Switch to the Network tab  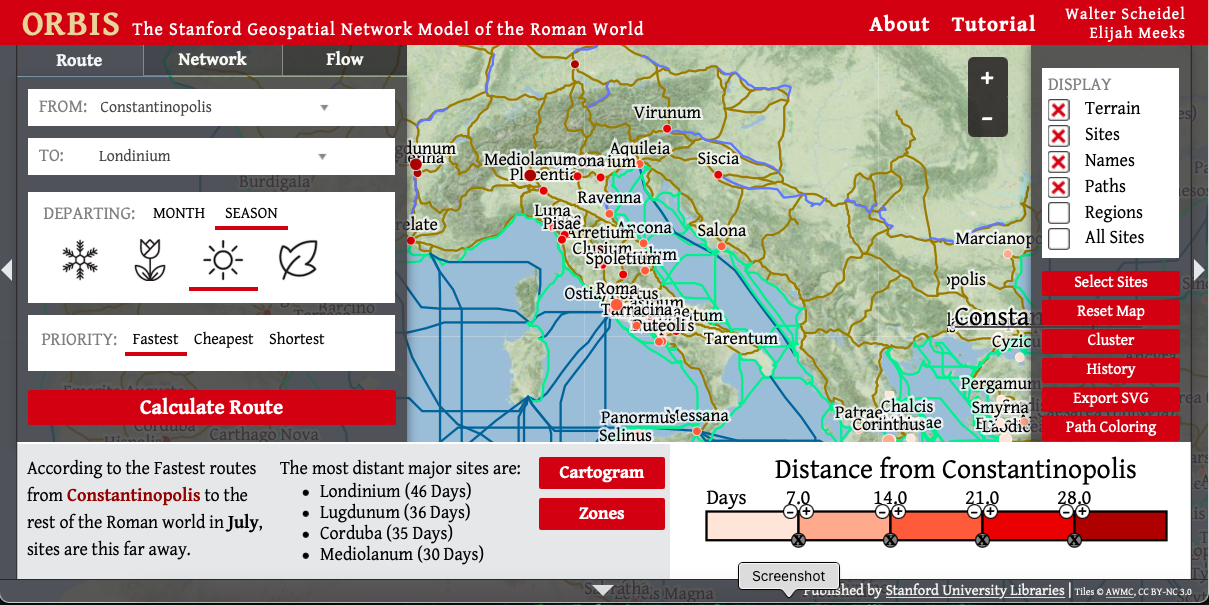(212, 60)
